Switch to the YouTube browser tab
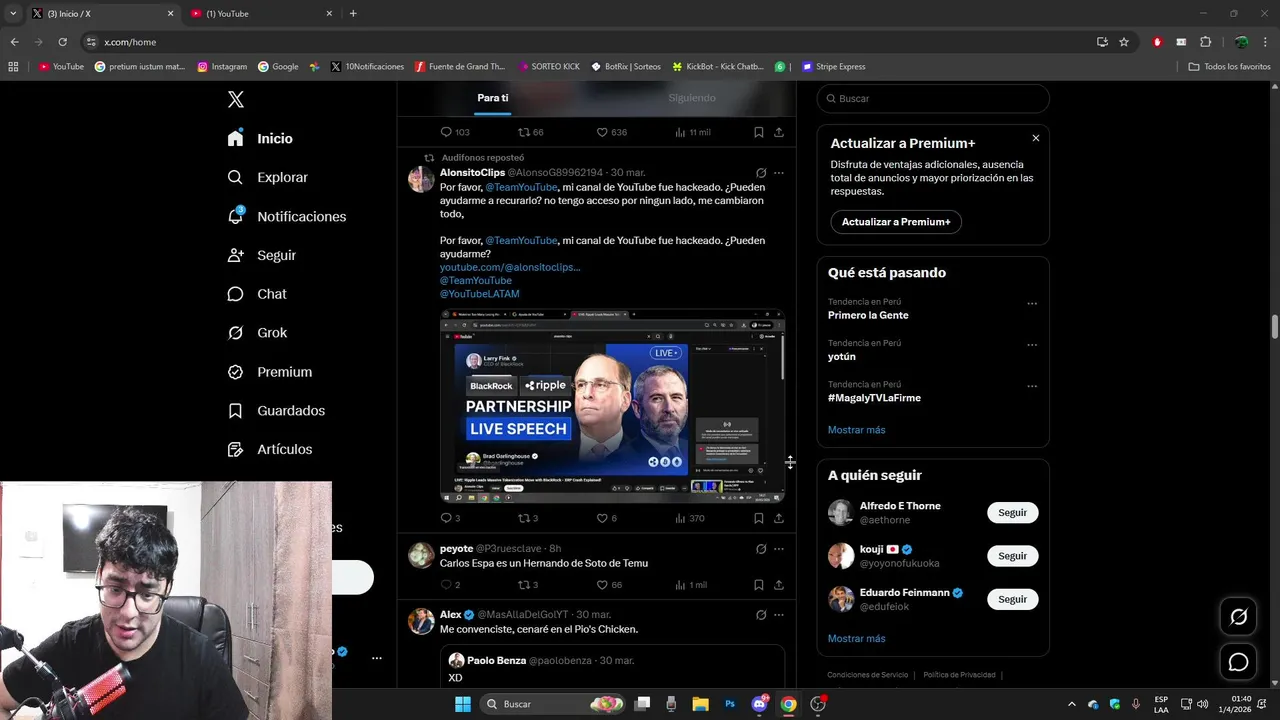The width and height of the screenshot is (1280, 720). click(x=260, y=13)
